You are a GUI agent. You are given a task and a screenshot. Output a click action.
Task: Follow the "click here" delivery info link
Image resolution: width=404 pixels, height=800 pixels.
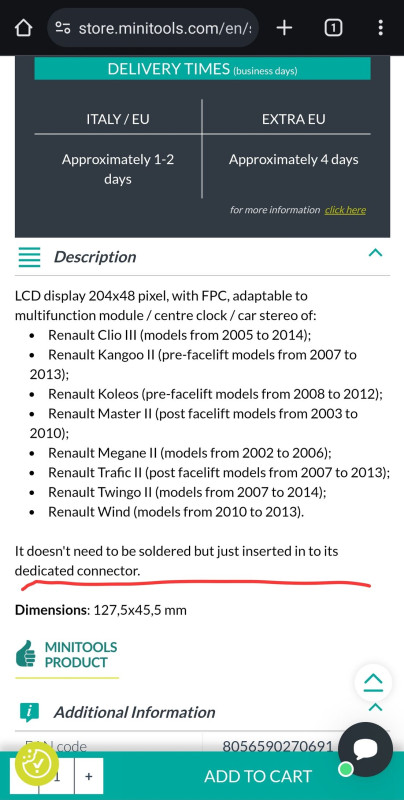coord(345,210)
